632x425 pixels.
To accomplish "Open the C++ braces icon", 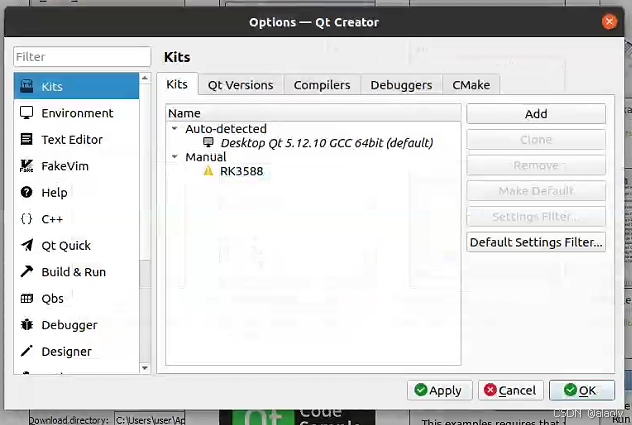I will coord(27,219).
